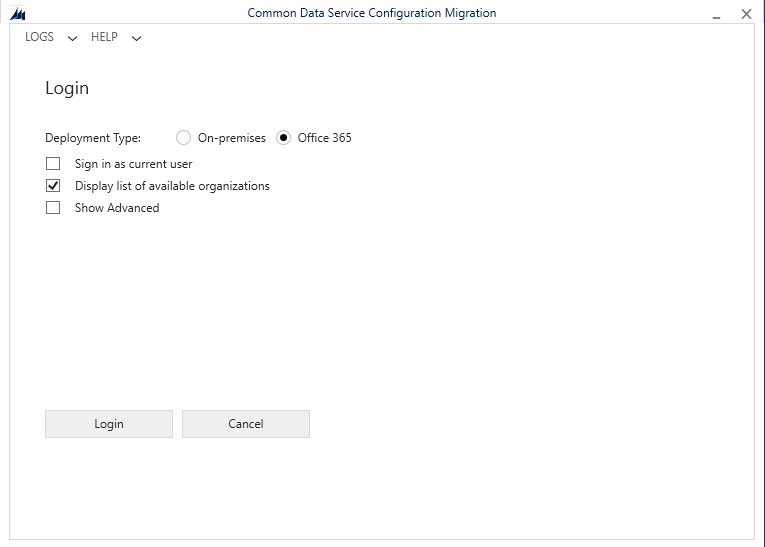765x547 pixels.
Task: Minimize the Configuration Migration window
Action: (x=717, y=15)
